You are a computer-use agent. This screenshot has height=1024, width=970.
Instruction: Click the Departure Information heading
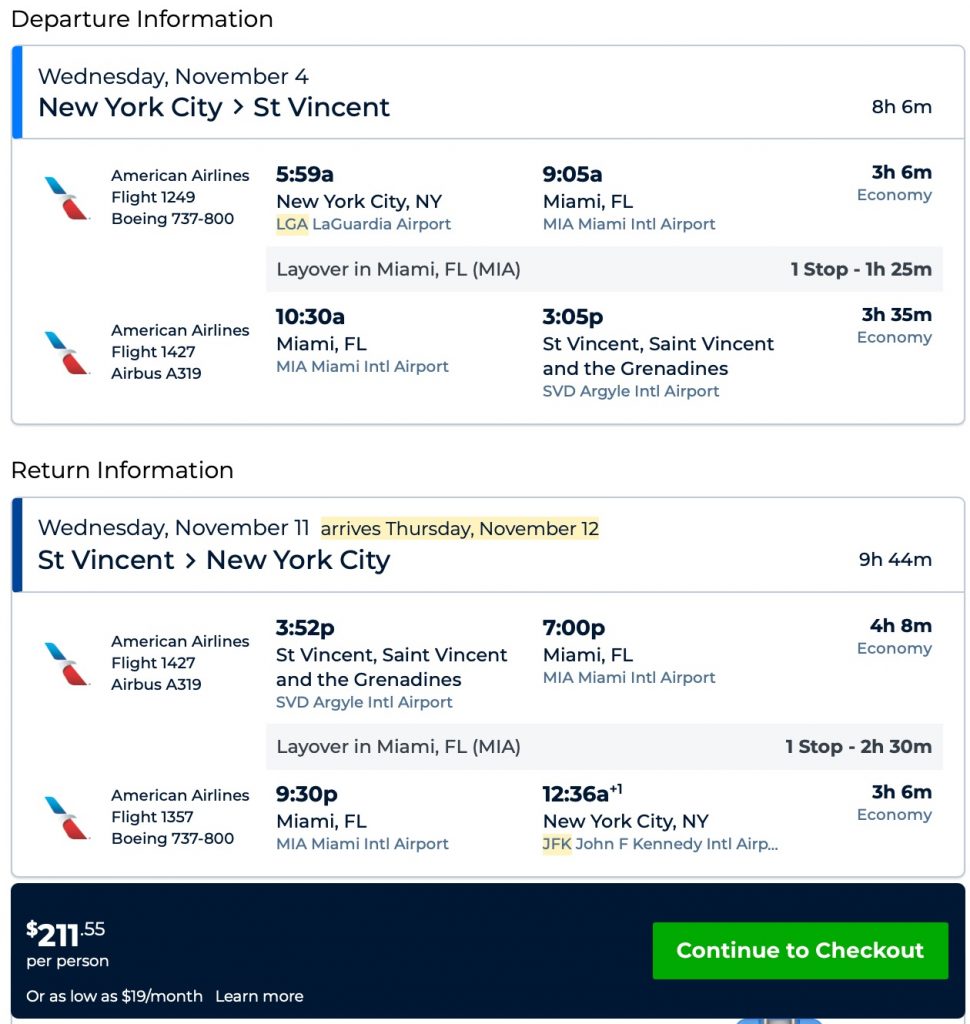(x=142, y=19)
